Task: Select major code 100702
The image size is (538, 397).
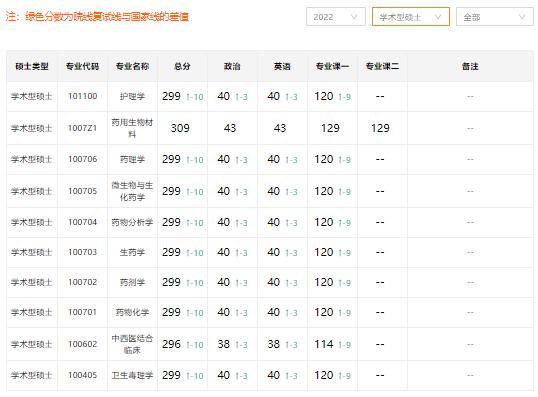Action: (82, 282)
